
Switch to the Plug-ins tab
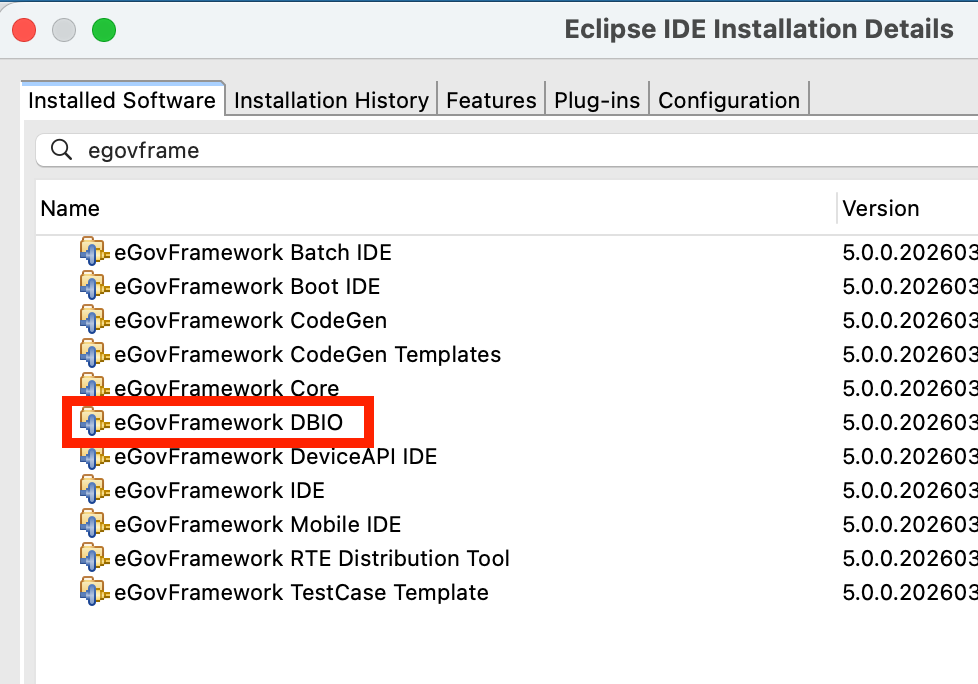coord(597,101)
